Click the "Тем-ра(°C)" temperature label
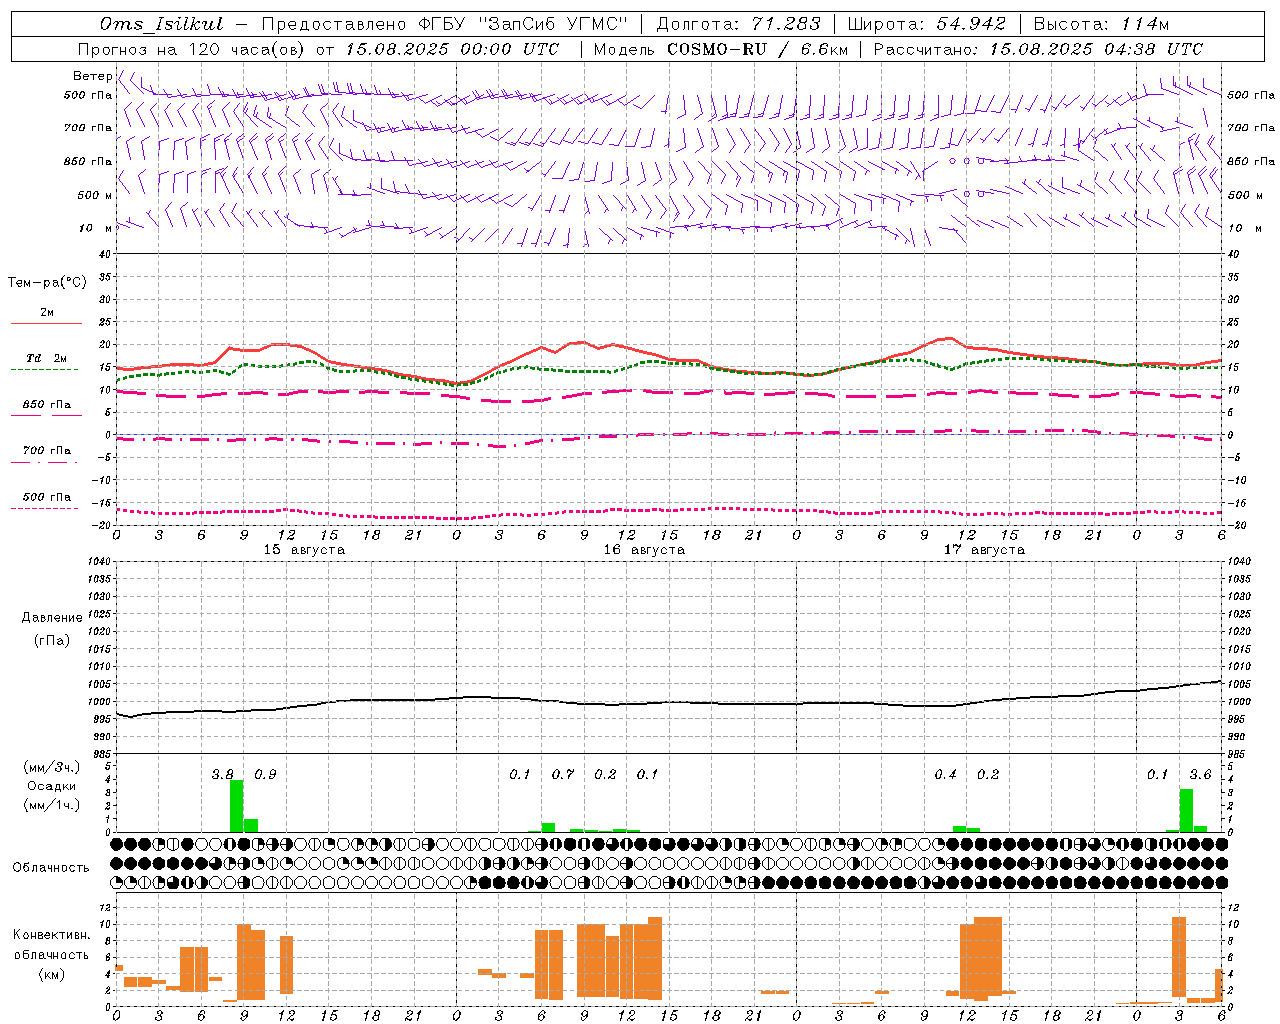Image resolution: width=1280 pixels, height=1024 pixels. pyautogui.click(x=47, y=283)
